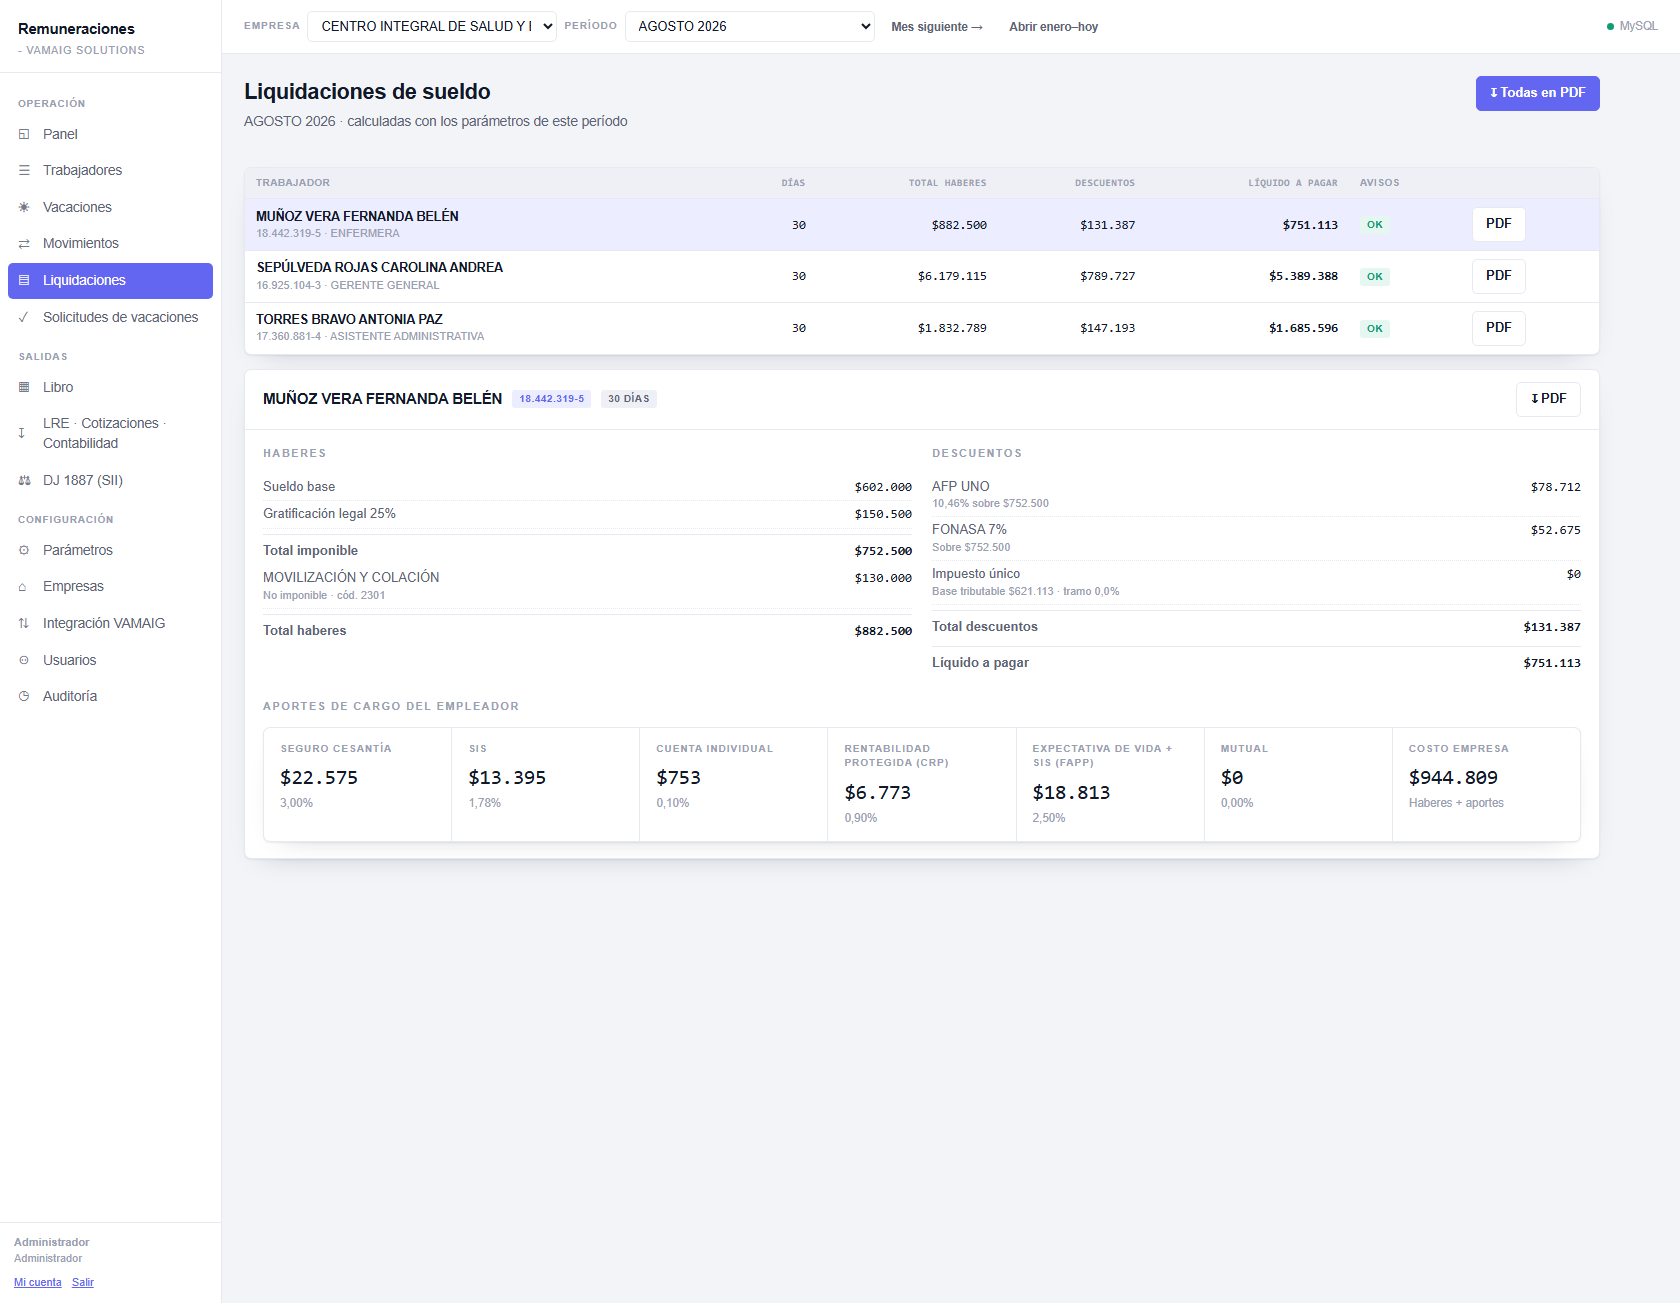Click Abrir enero–hoy button
The width and height of the screenshot is (1680, 1303).
[x=1053, y=27]
